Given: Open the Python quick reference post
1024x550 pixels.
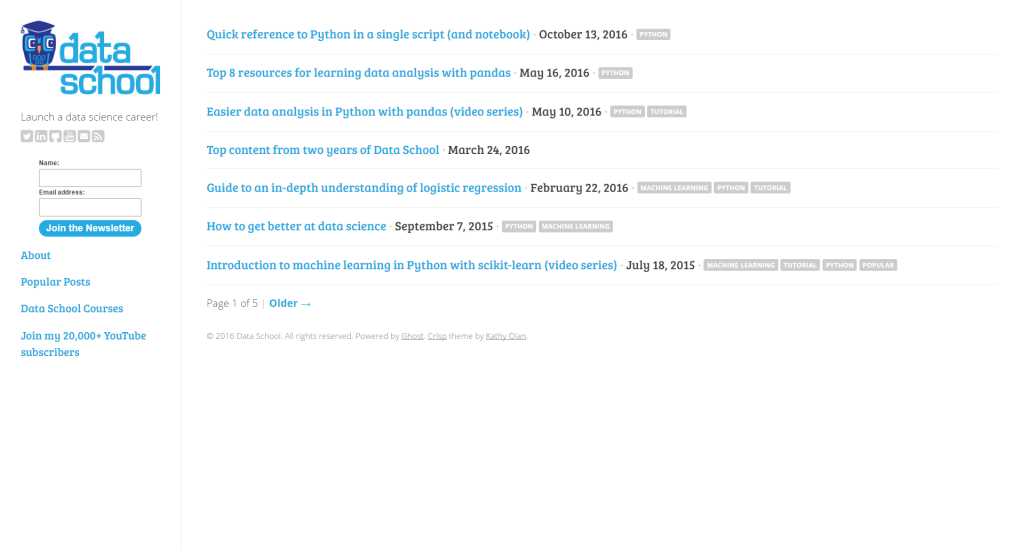Looking at the screenshot, I should click(368, 34).
